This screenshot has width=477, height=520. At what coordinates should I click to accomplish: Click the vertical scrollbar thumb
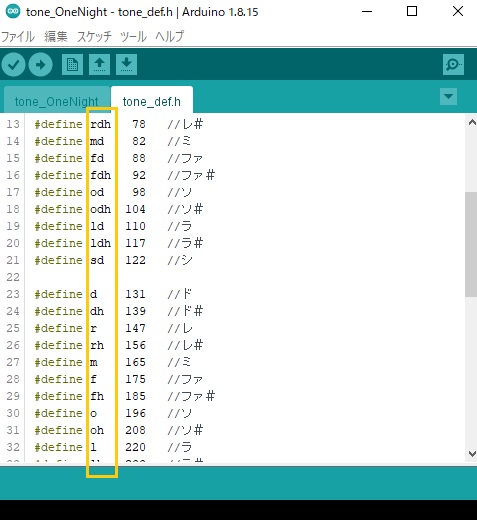(x=471, y=244)
